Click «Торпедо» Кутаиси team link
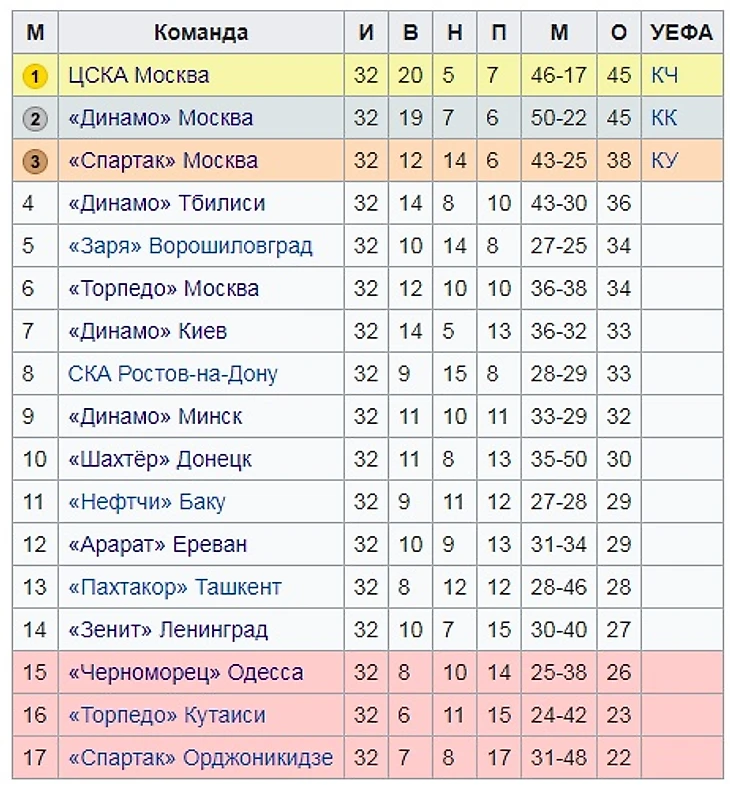730x787 pixels. point(168,715)
